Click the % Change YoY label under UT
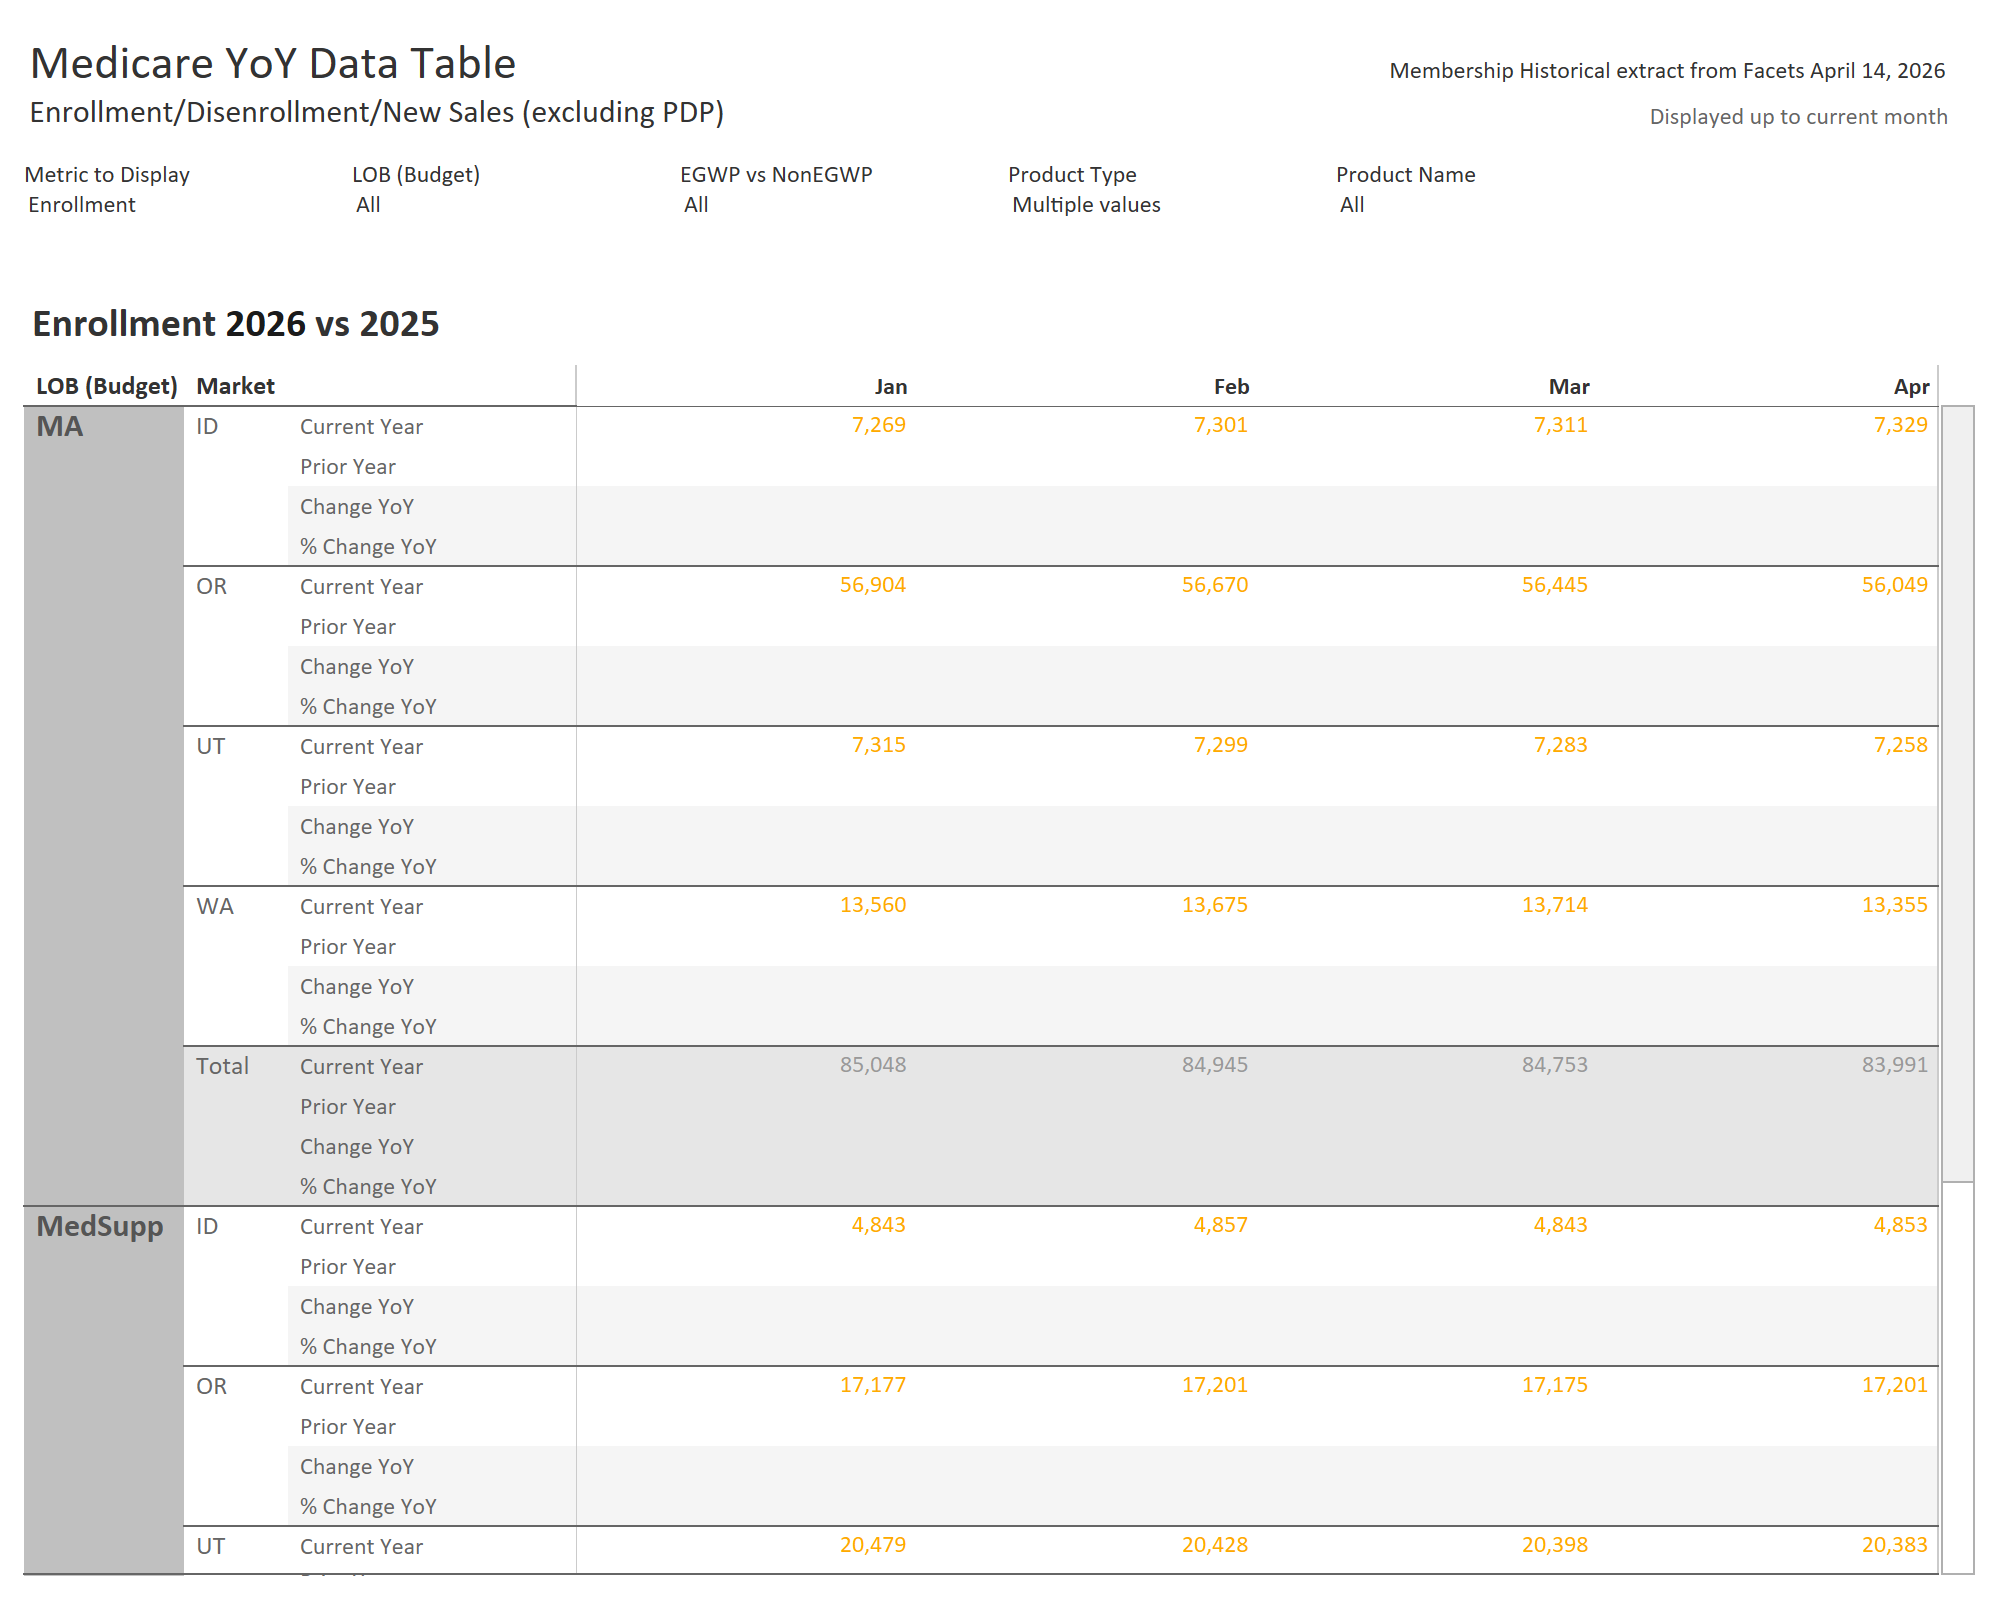Image resolution: width=2000 pixels, height=1600 pixels. pos(368,866)
